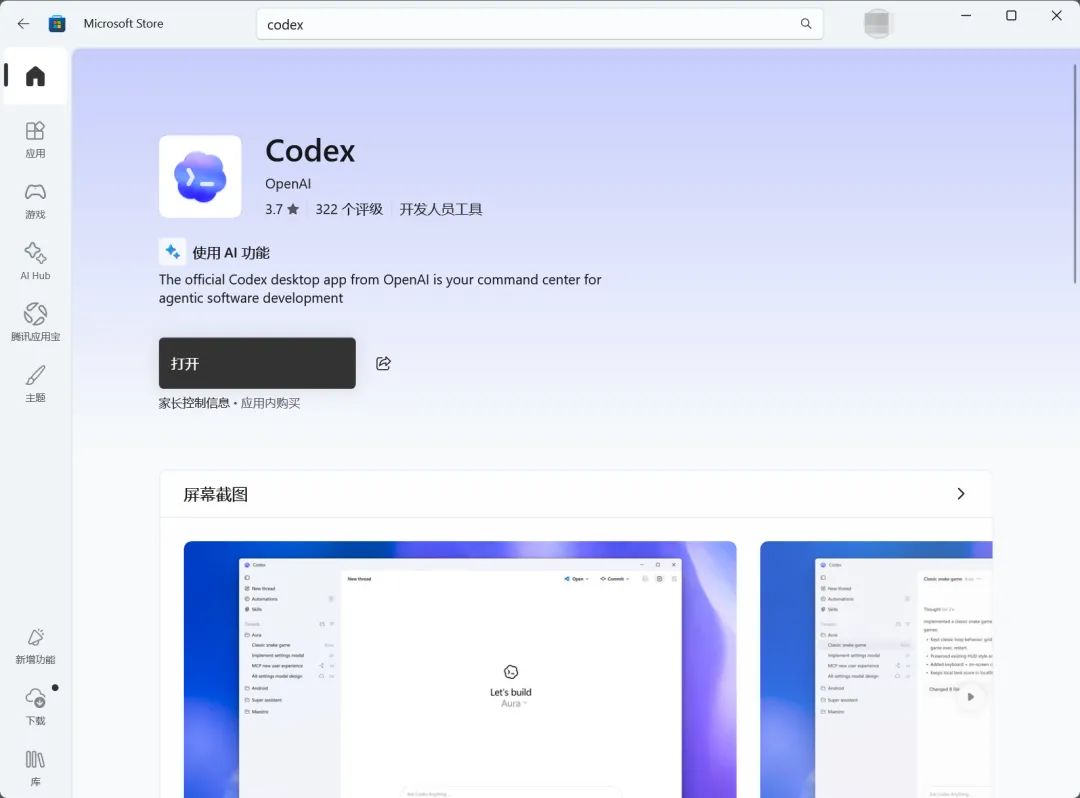Open AI Hub in the sidebar
The height and width of the screenshot is (798, 1080).
click(35, 262)
